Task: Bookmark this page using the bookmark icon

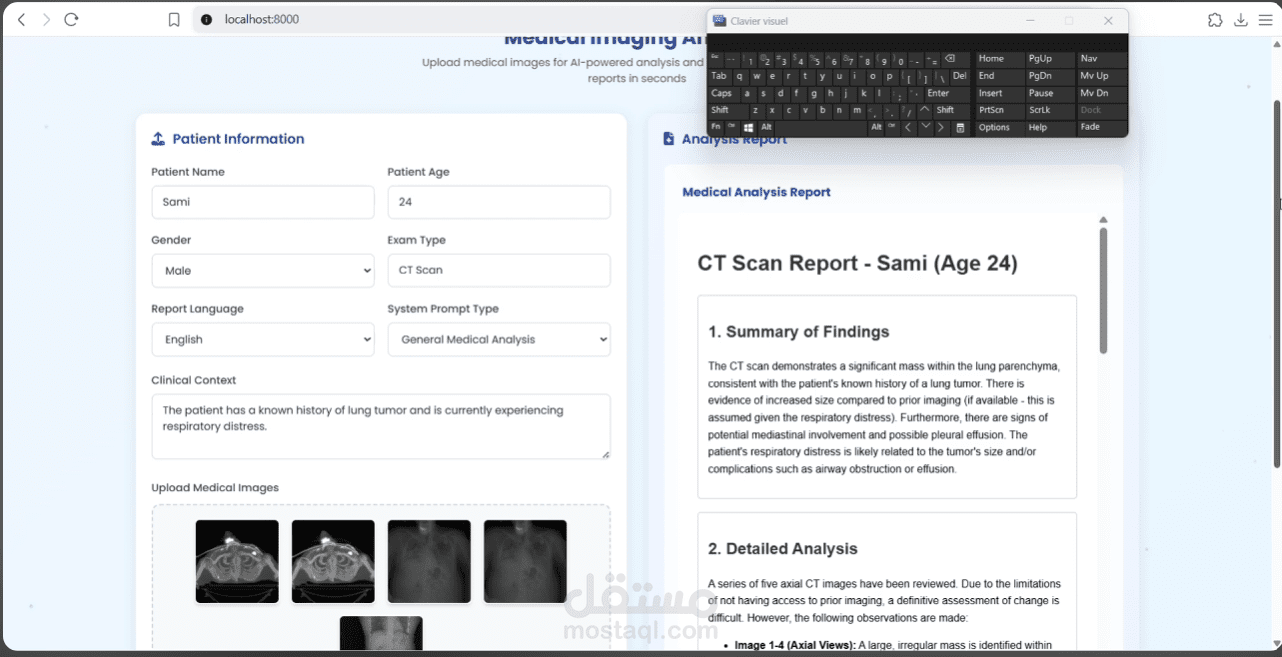Action: click(174, 20)
